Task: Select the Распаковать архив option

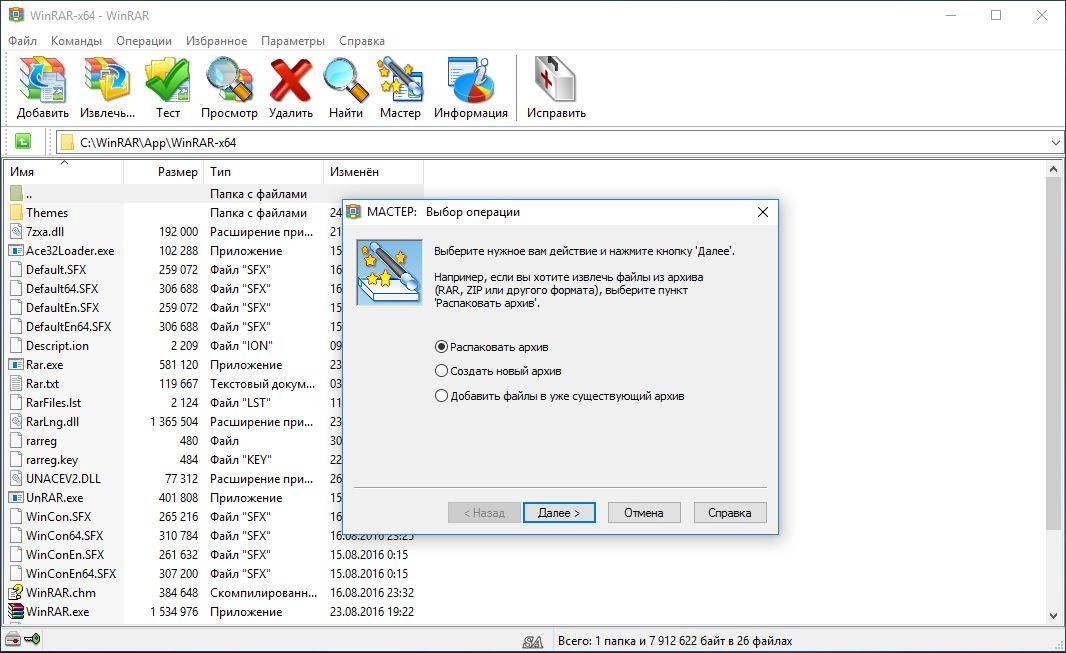Action: [492, 347]
